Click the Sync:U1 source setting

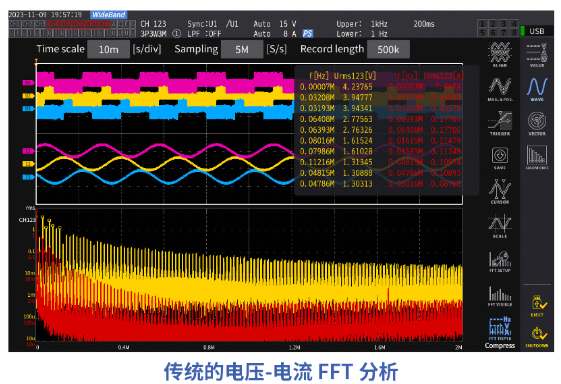click(x=202, y=24)
